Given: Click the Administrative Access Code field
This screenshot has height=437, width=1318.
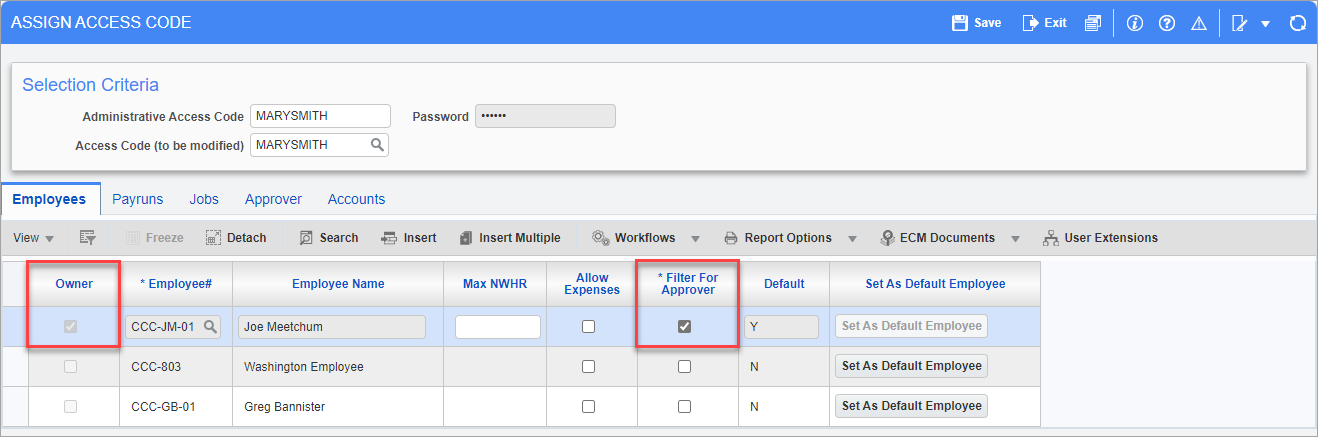Looking at the screenshot, I should click(320, 116).
